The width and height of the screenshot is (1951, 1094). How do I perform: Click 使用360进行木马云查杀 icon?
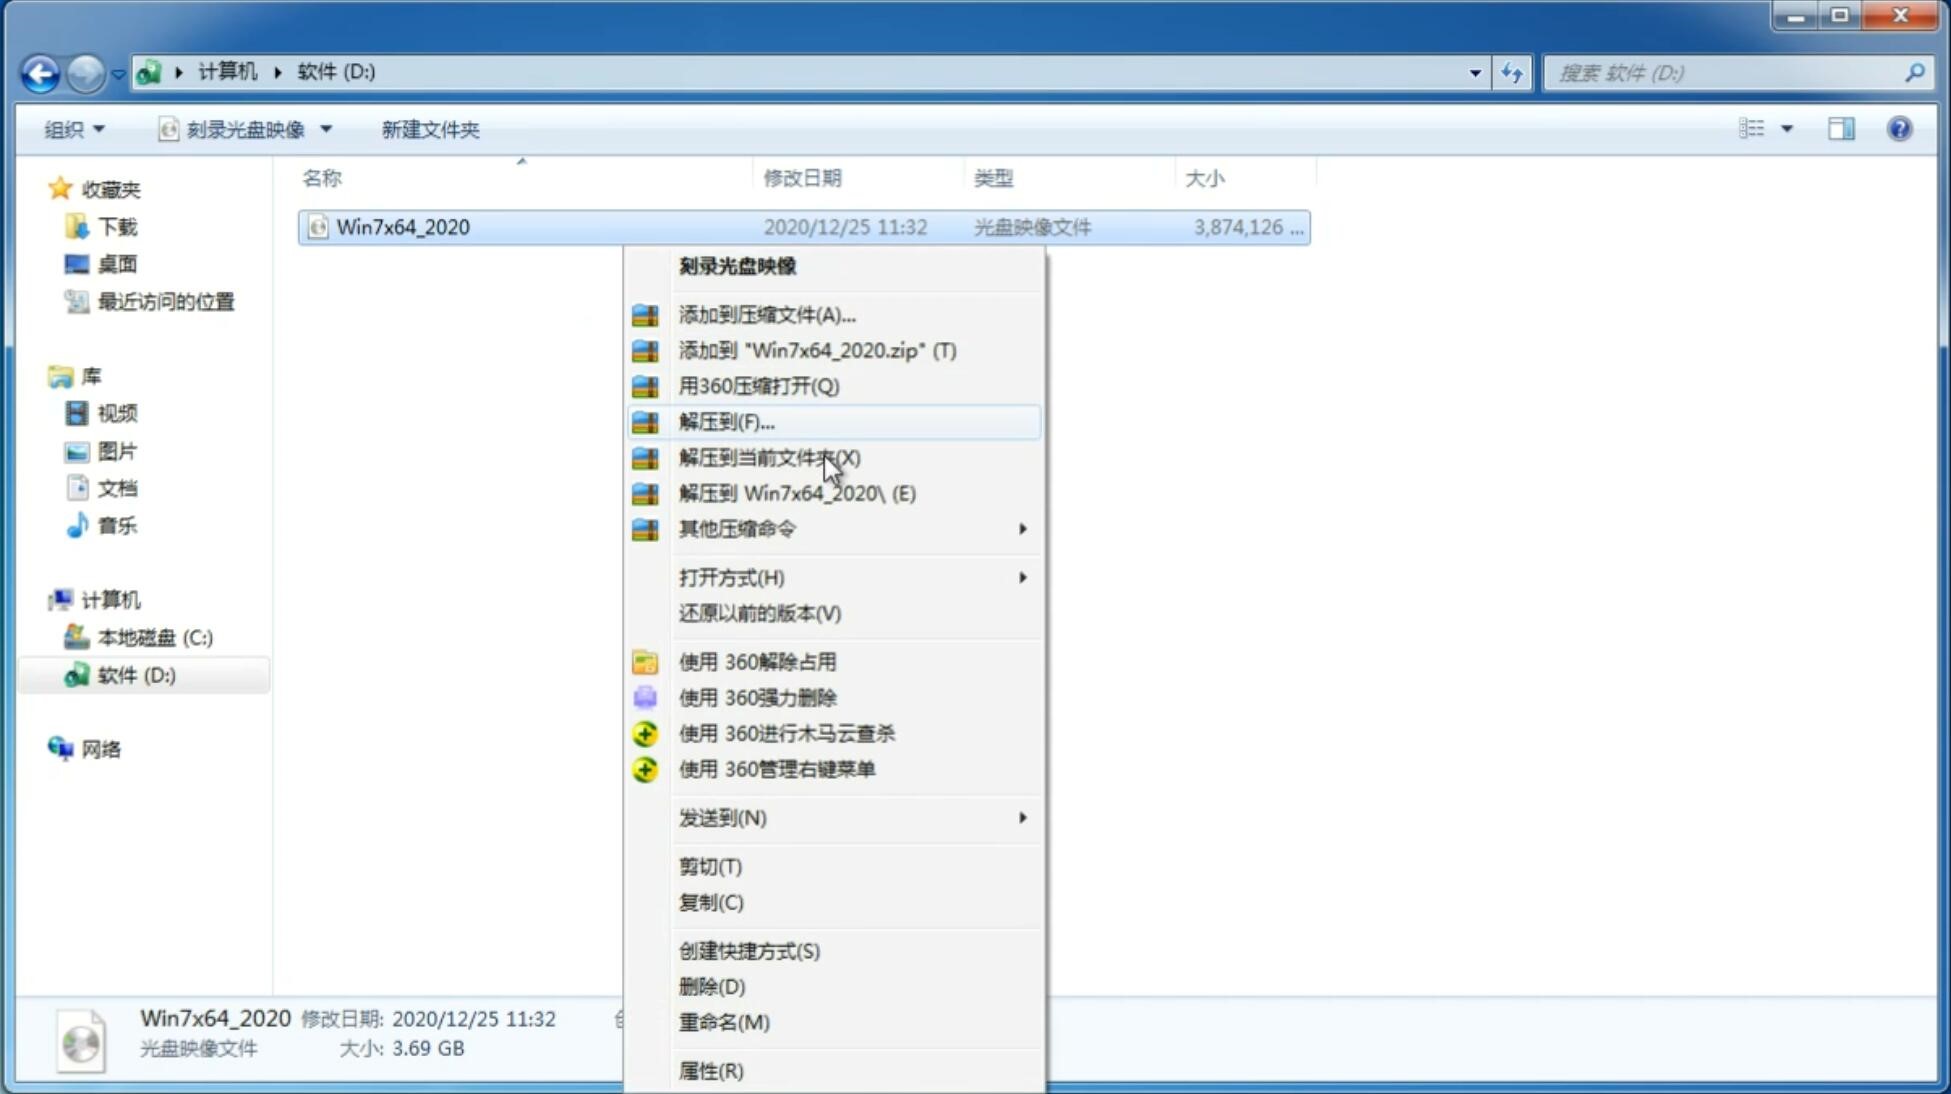click(x=645, y=733)
